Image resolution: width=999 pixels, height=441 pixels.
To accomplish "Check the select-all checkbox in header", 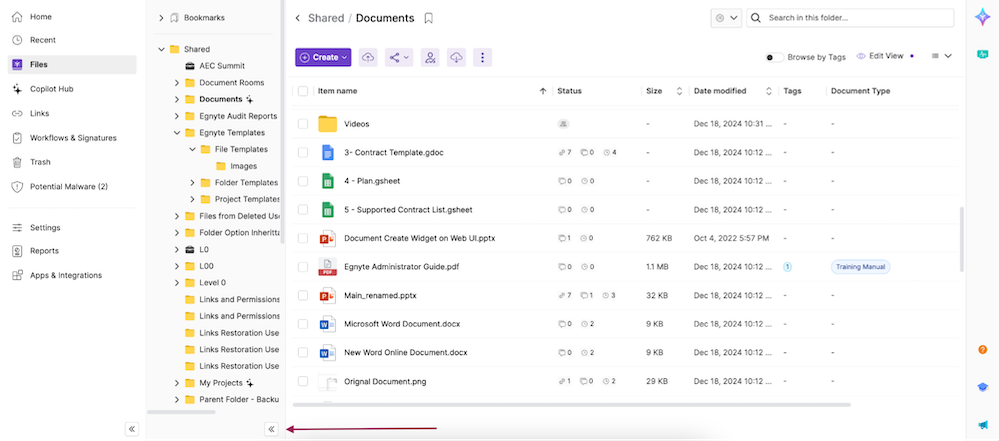I will [x=303, y=91].
